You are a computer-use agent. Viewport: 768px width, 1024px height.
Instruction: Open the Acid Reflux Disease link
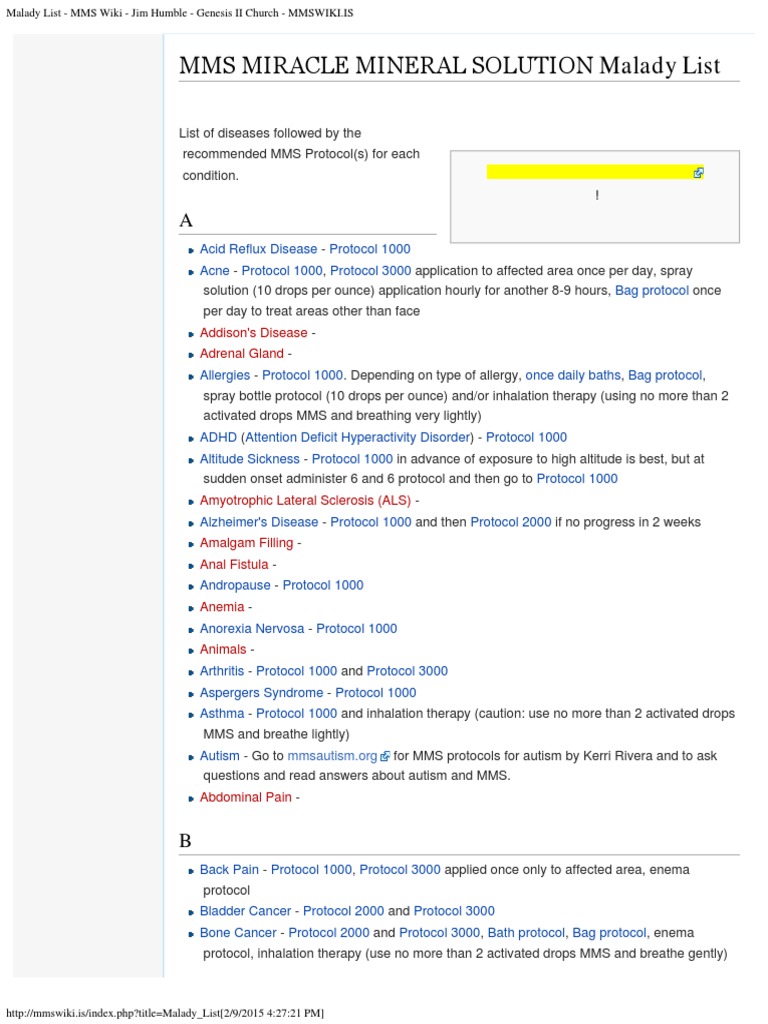tap(259, 249)
